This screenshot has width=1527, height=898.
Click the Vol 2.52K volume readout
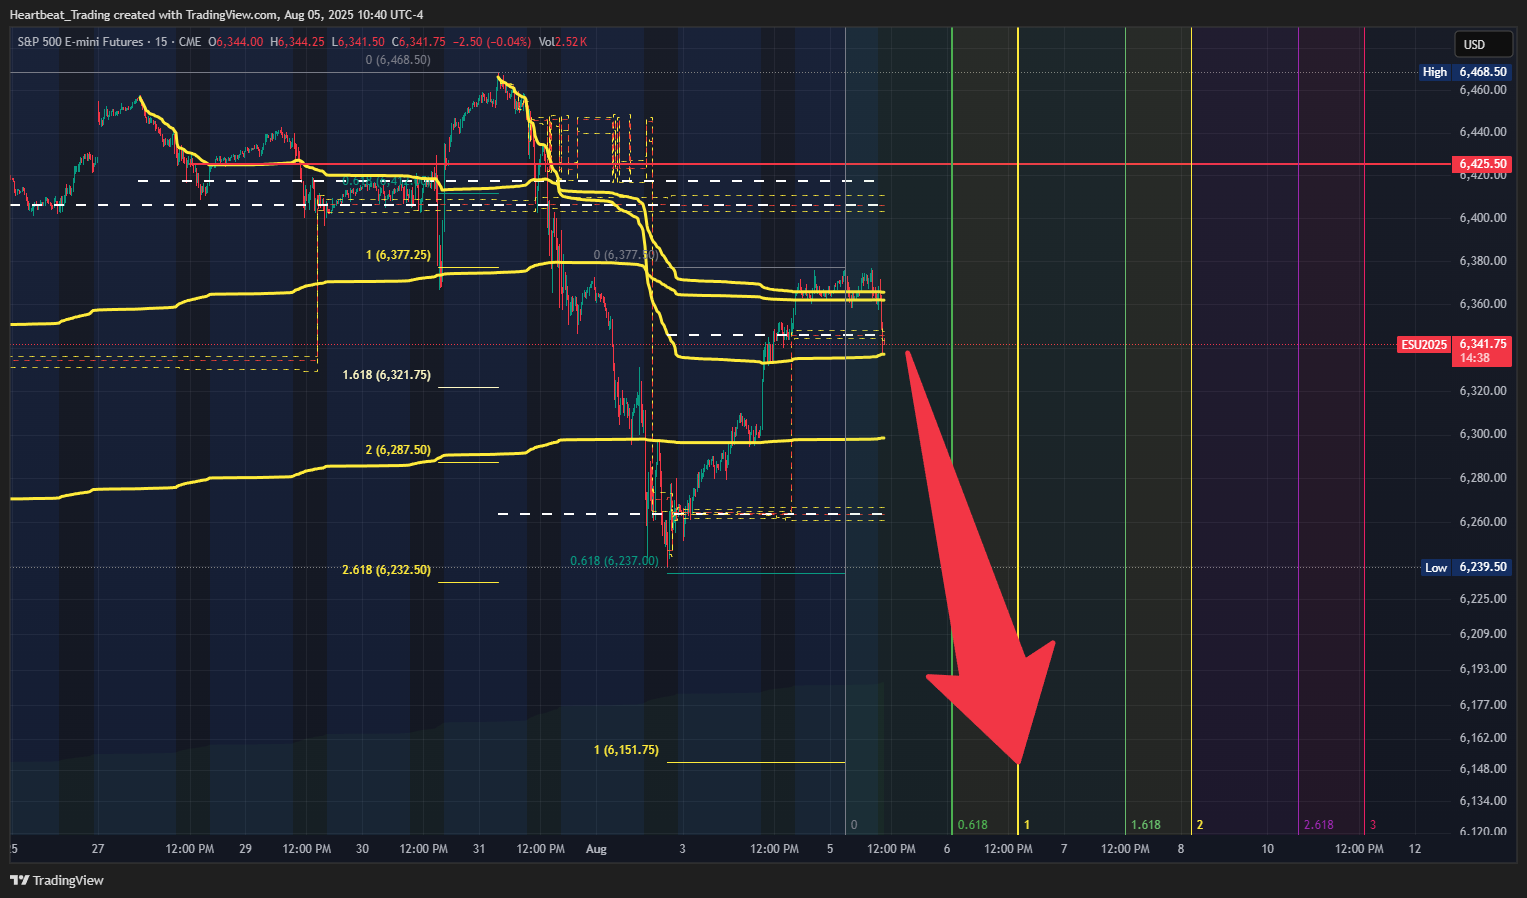point(563,42)
